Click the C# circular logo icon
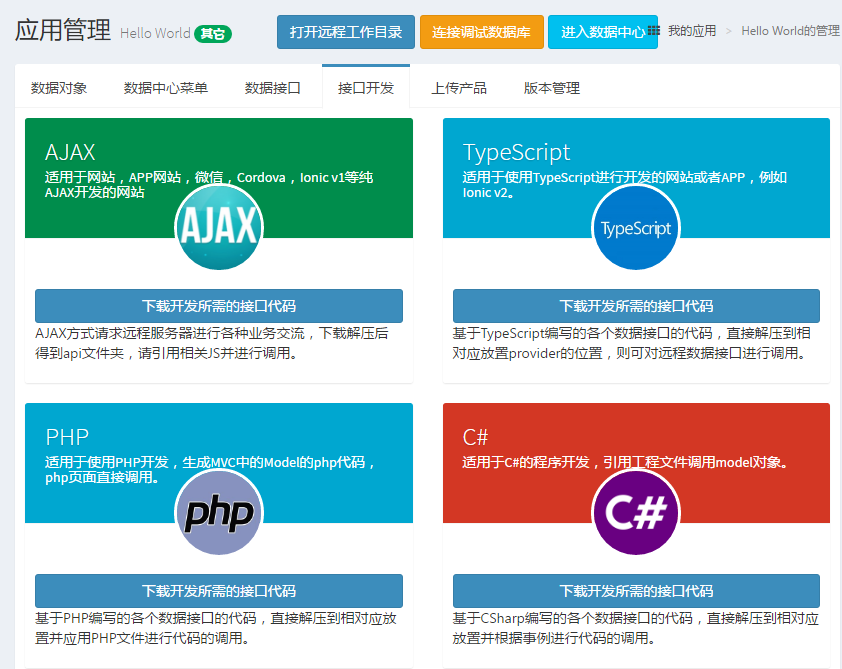842x669 pixels. pos(636,512)
